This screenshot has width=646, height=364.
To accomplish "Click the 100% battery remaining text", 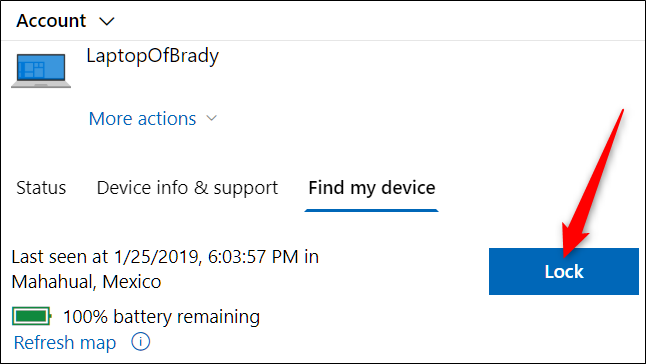I will pos(162,317).
